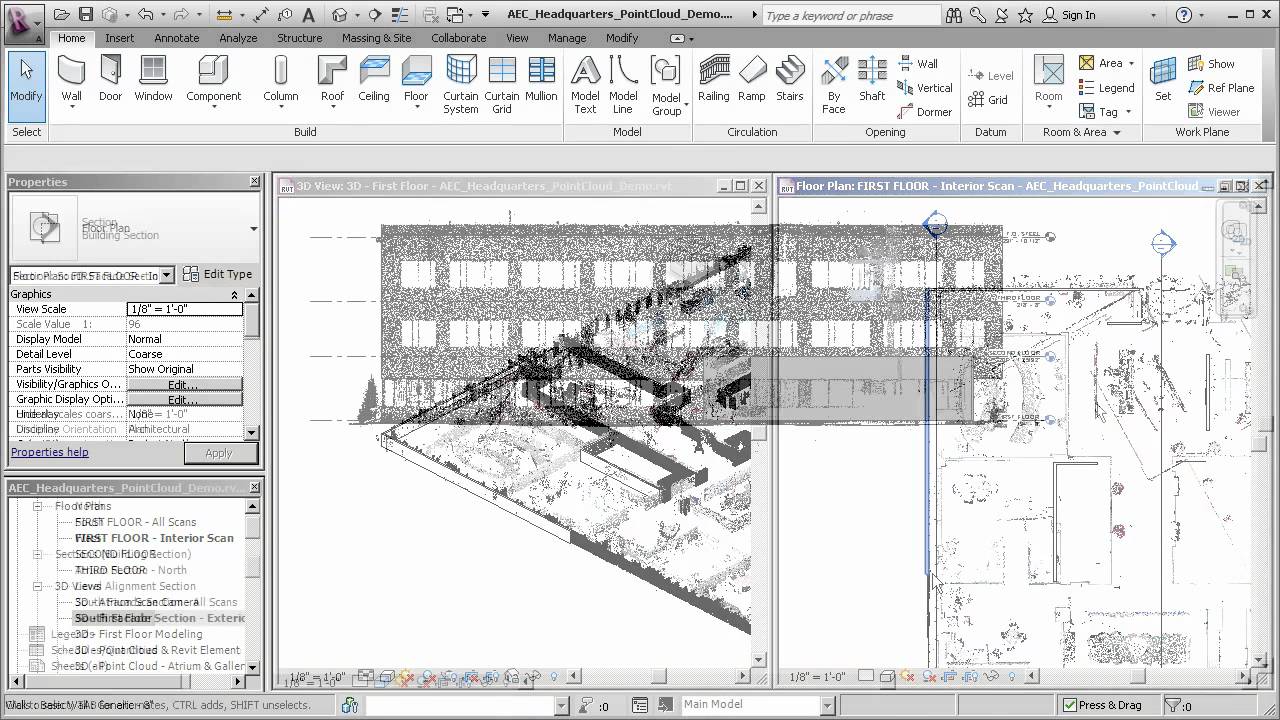Select the Level tool in Datum panel
This screenshot has width=1280, height=720.
[x=990, y=74]
